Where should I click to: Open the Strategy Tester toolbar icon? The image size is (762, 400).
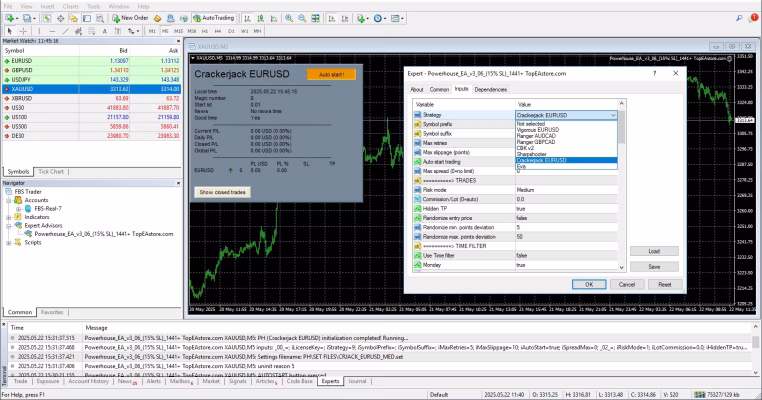100,18
